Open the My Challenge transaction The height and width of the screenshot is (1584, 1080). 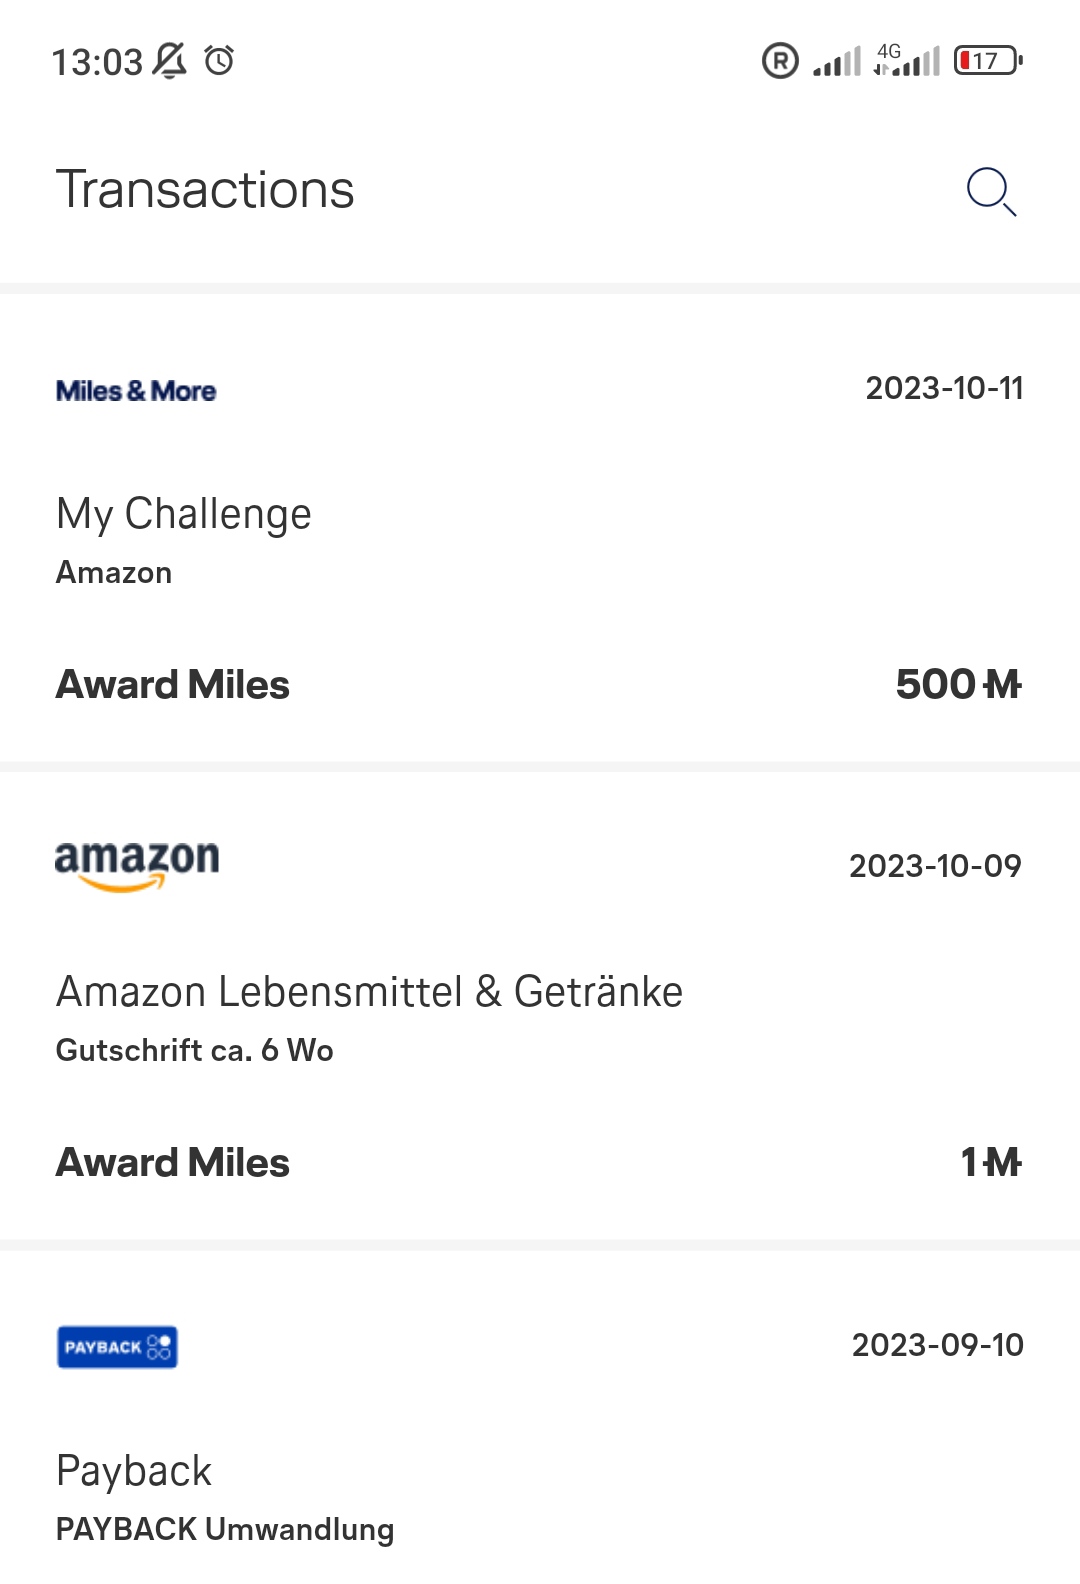[x=184, y=514]
